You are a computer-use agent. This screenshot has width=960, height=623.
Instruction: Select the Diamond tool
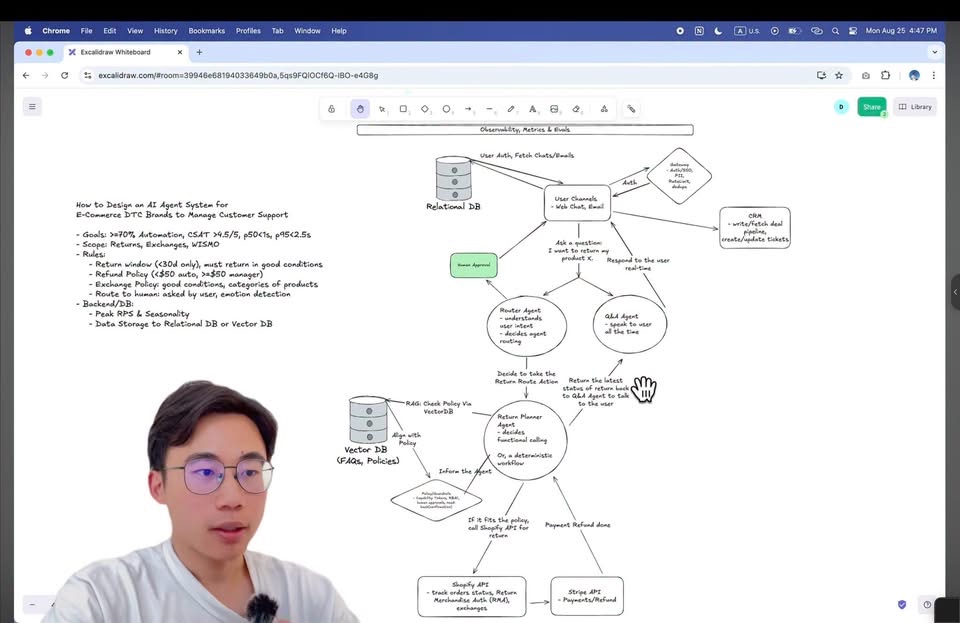point(425,109)
